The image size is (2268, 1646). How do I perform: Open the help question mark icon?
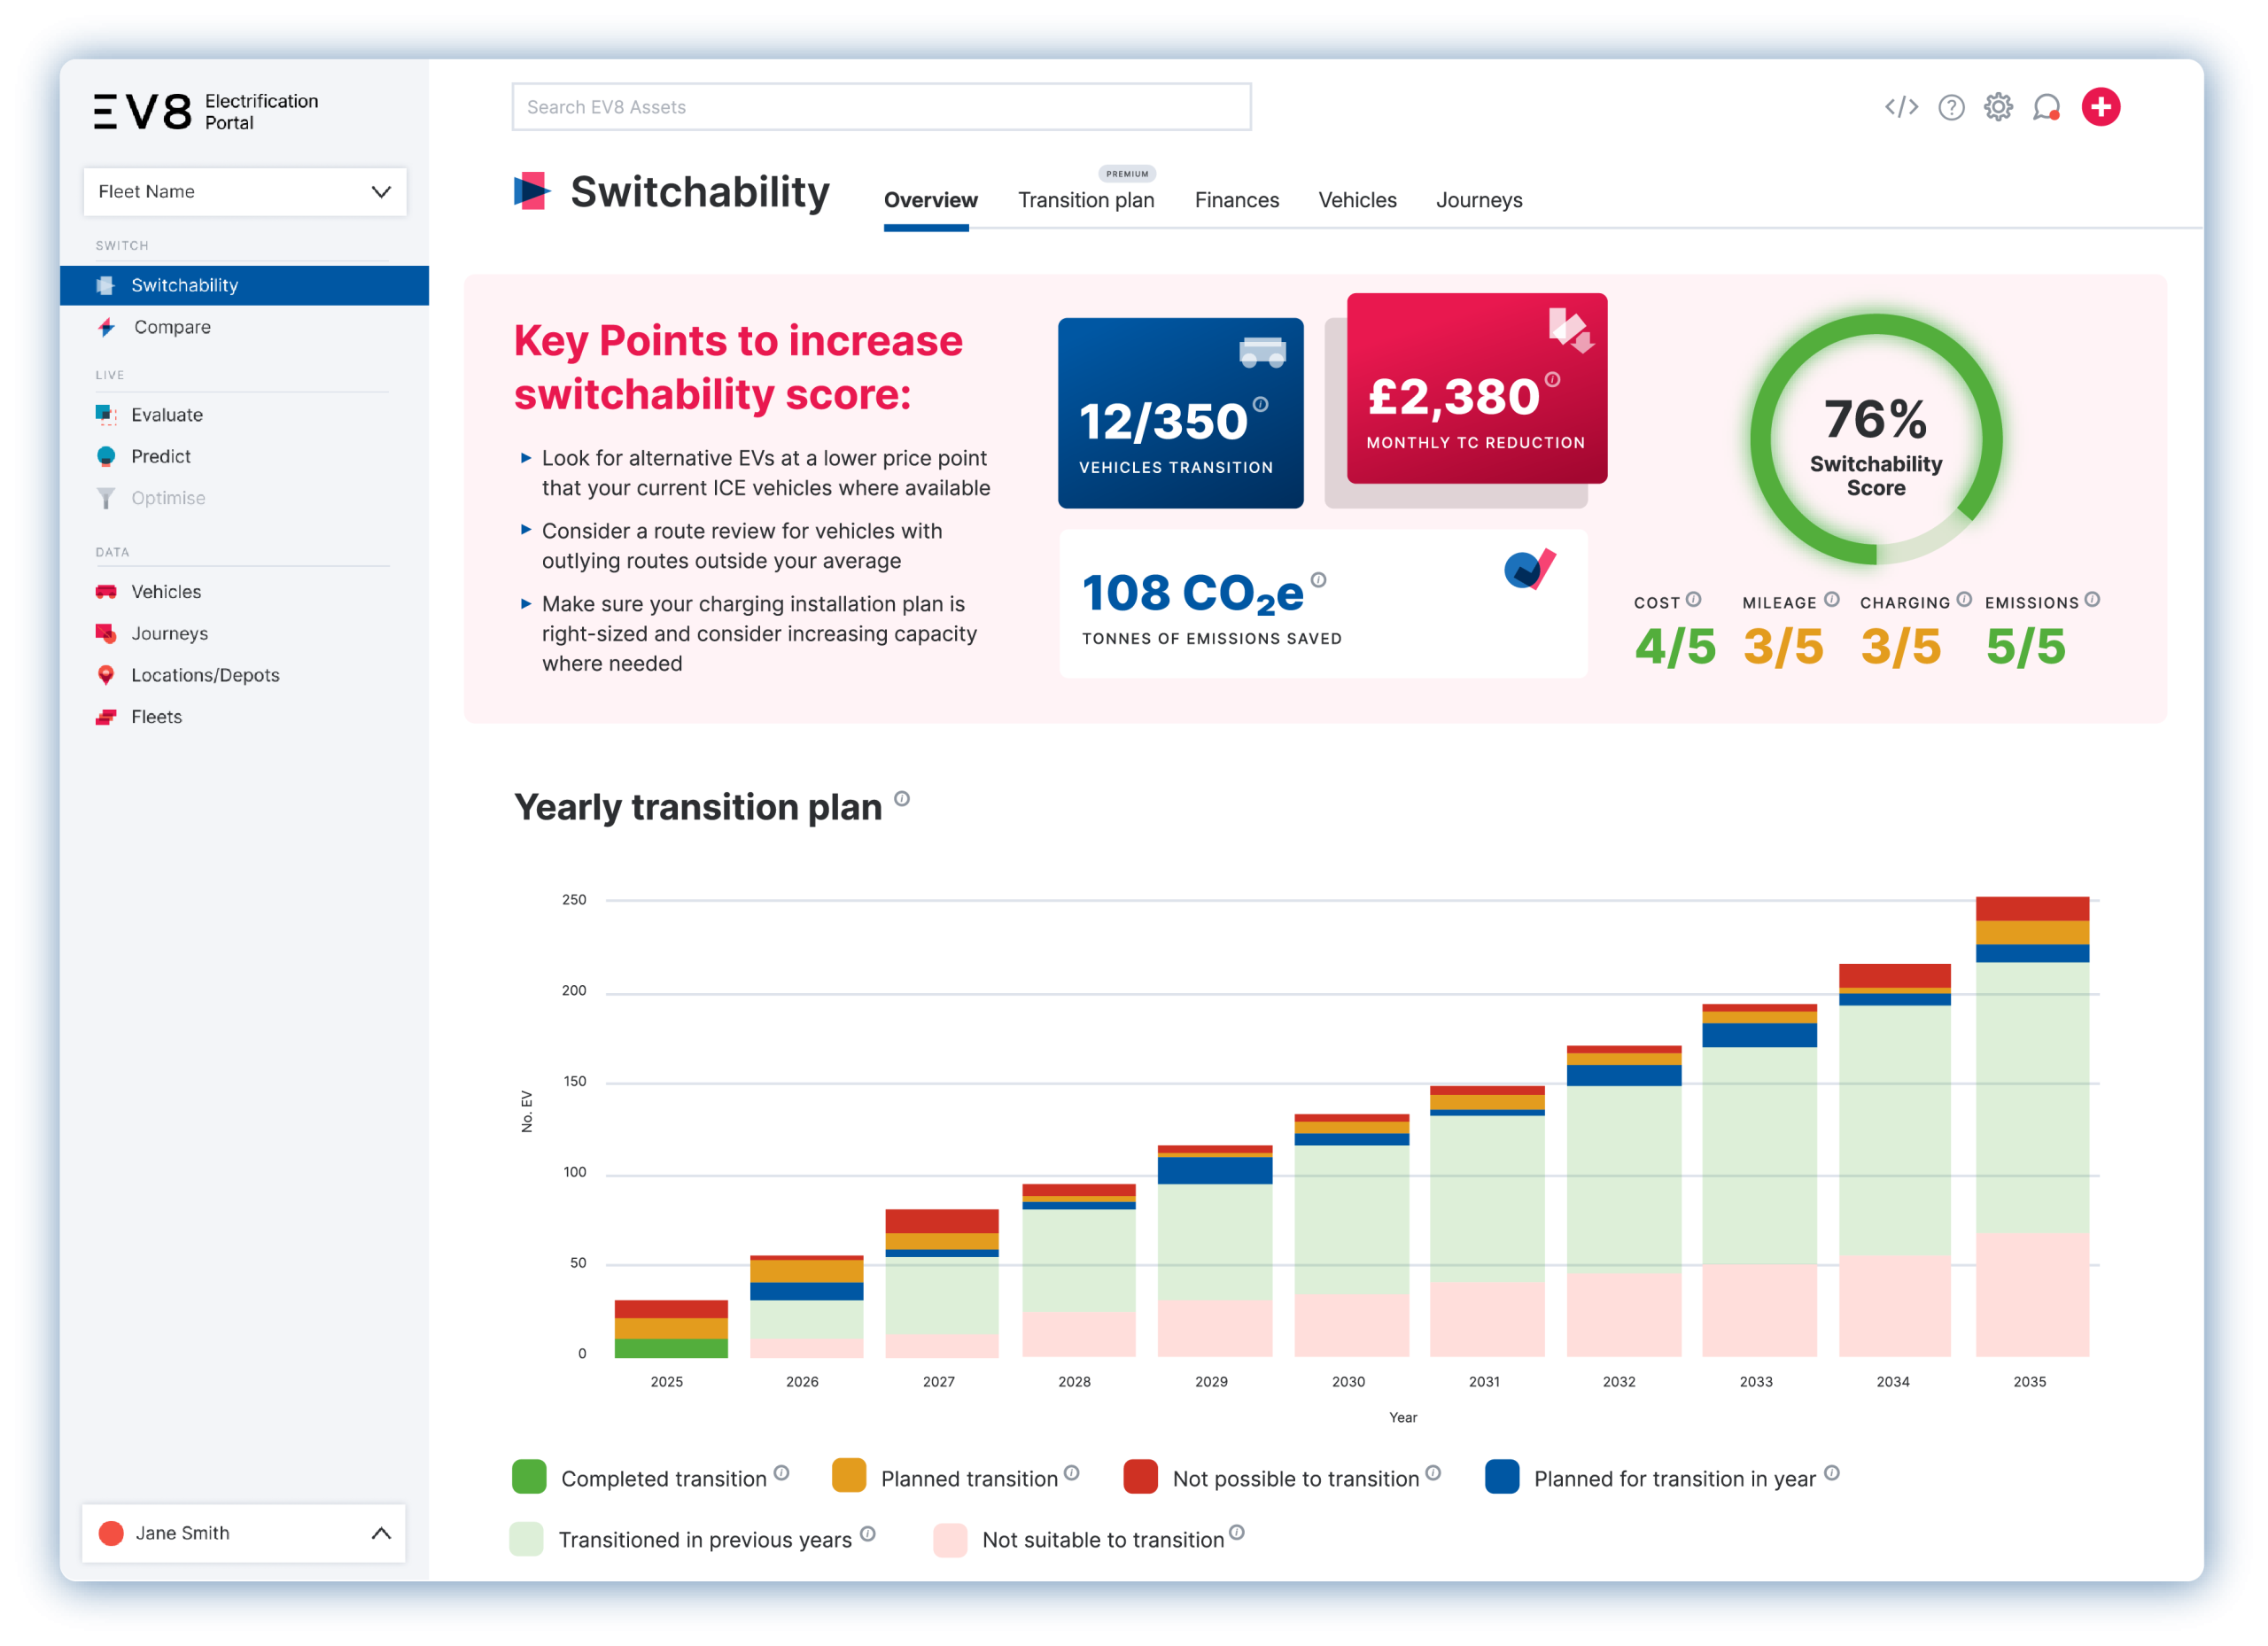[x=1951, y=107]
